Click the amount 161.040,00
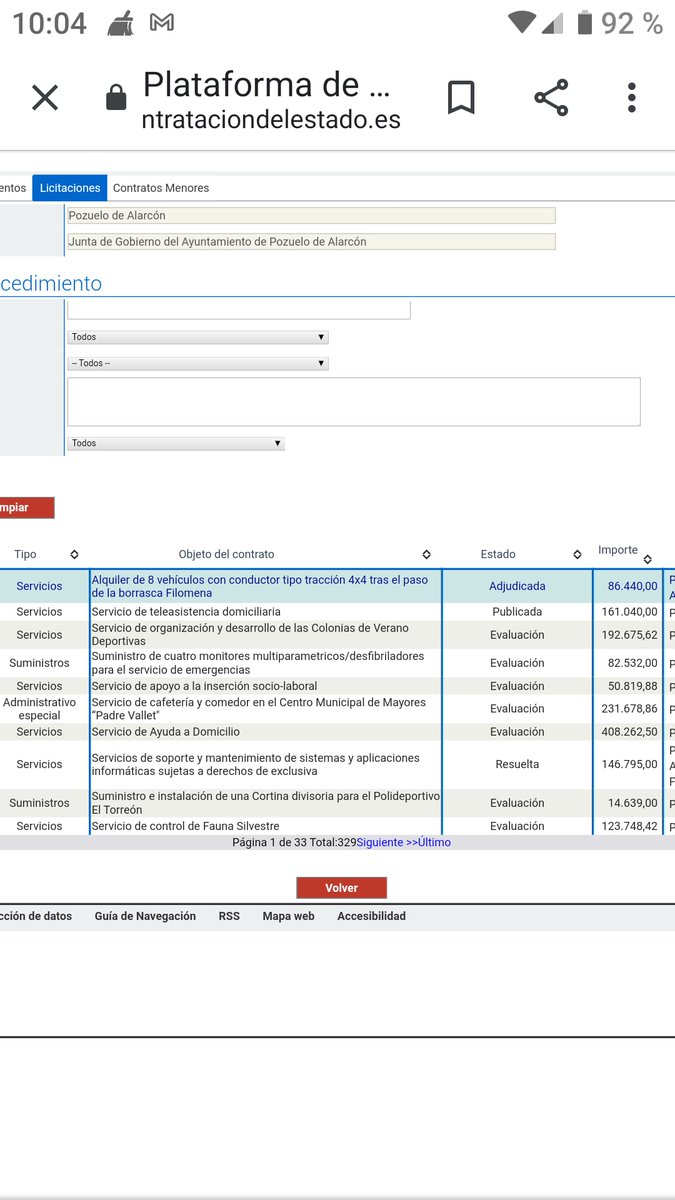 tap(629, 611)
